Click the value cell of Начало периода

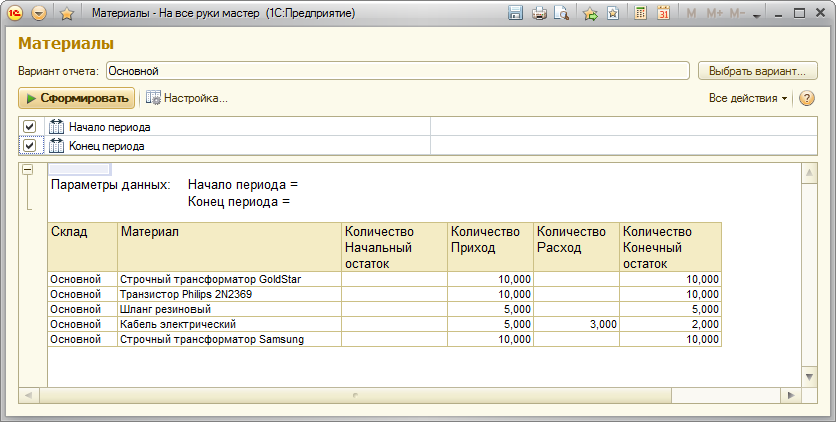point(623,127)
